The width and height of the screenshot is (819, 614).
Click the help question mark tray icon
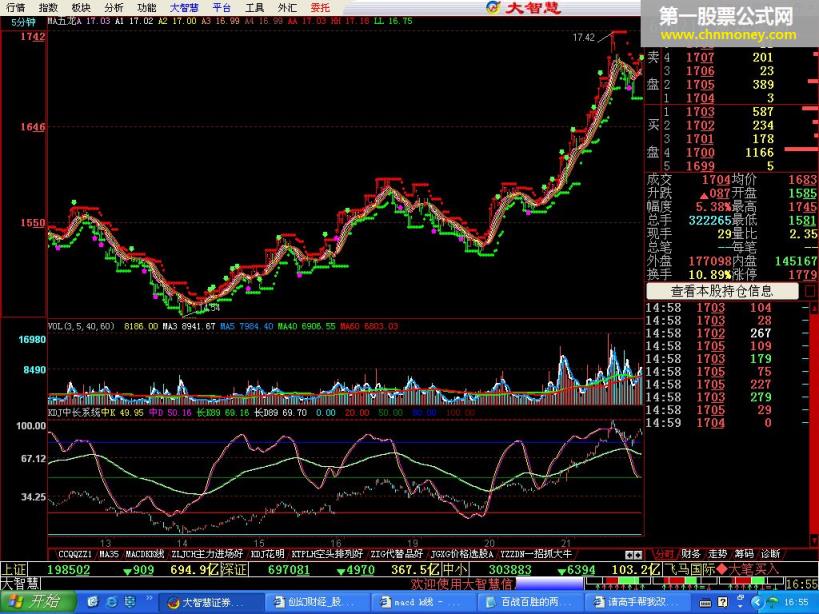click(x=722, y=603)
